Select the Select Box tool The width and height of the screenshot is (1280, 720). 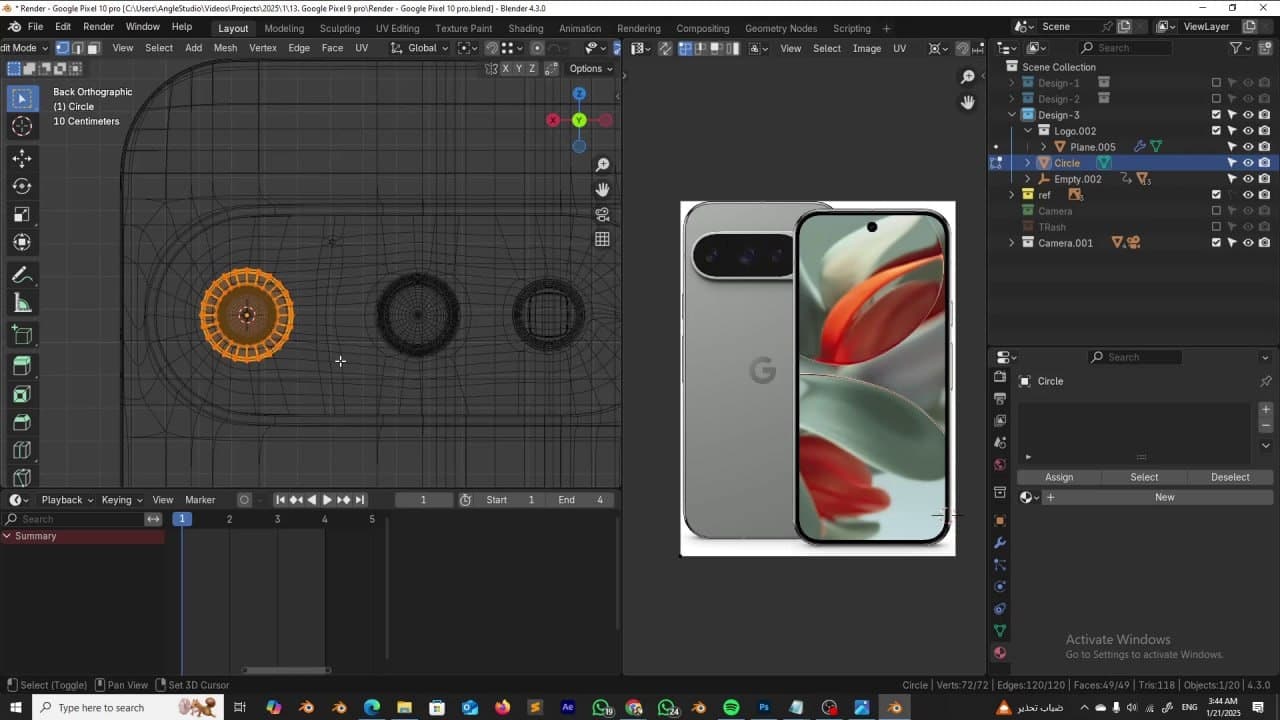(x=22, y=98)
